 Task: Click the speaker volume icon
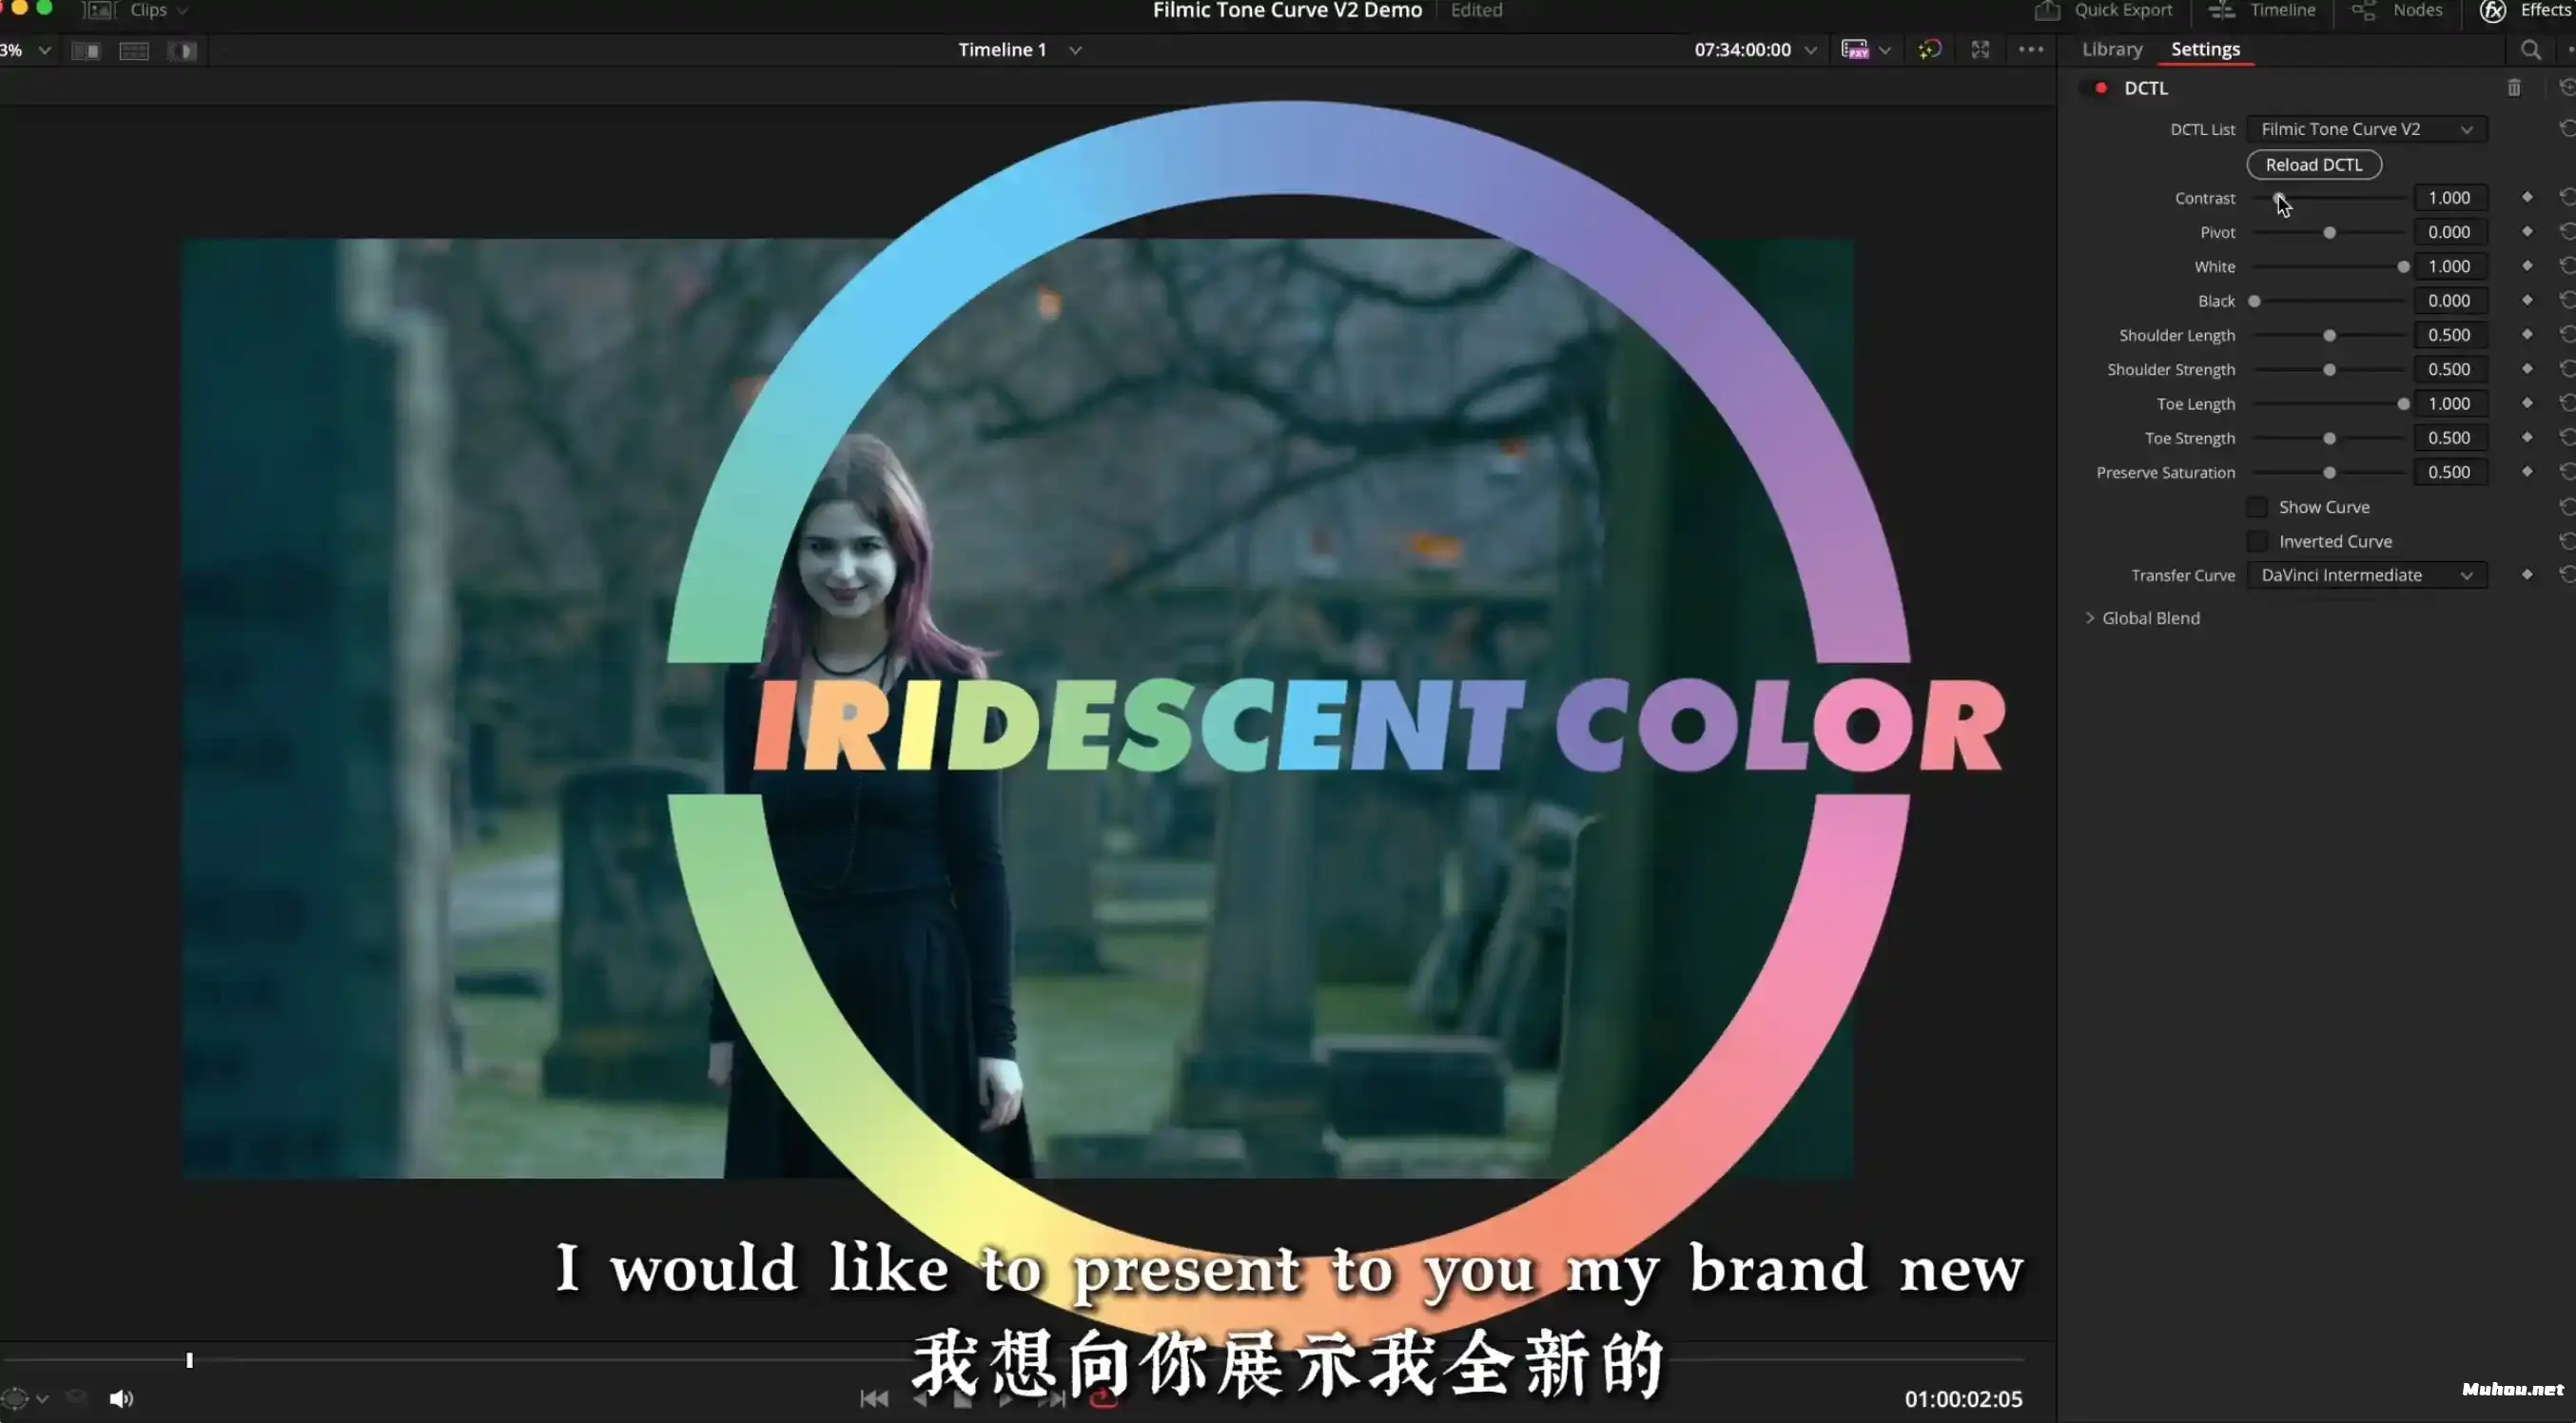[121, 1398]
